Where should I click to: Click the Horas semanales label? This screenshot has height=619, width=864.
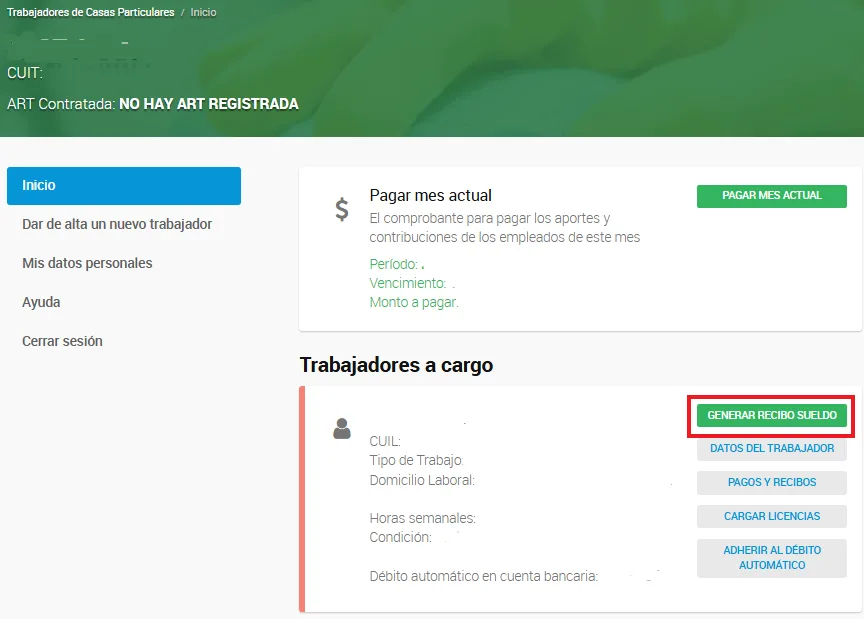(423, 518)
